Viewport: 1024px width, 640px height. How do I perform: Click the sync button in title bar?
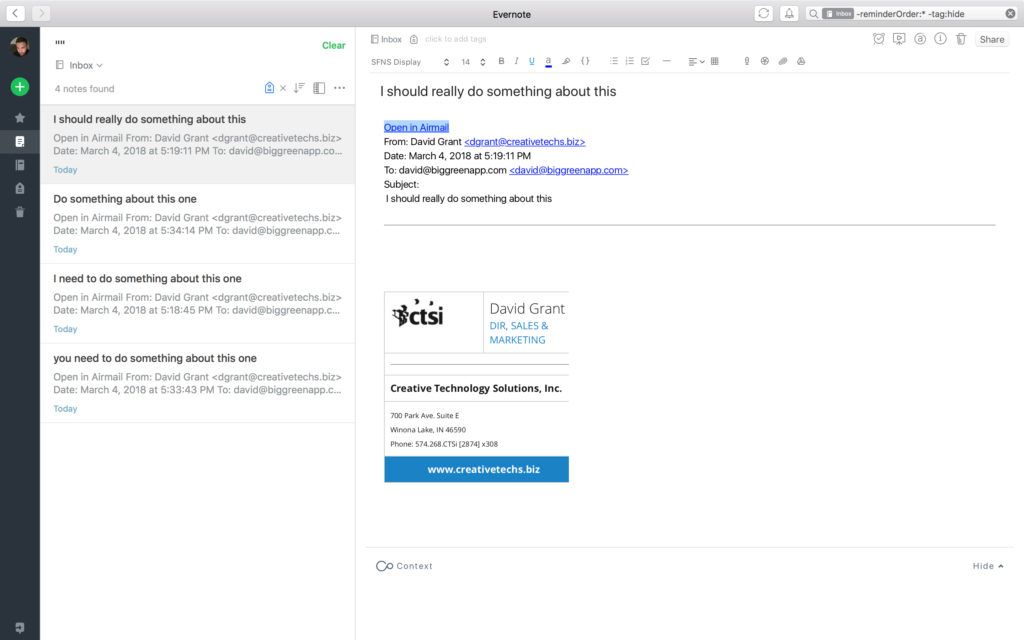pos(764,13)
